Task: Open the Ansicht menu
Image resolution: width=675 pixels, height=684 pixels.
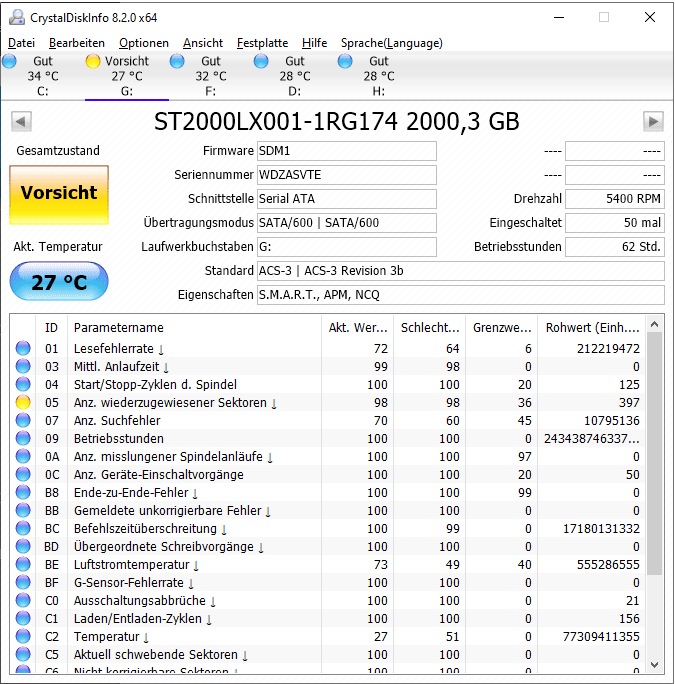Action: point(203,43)
